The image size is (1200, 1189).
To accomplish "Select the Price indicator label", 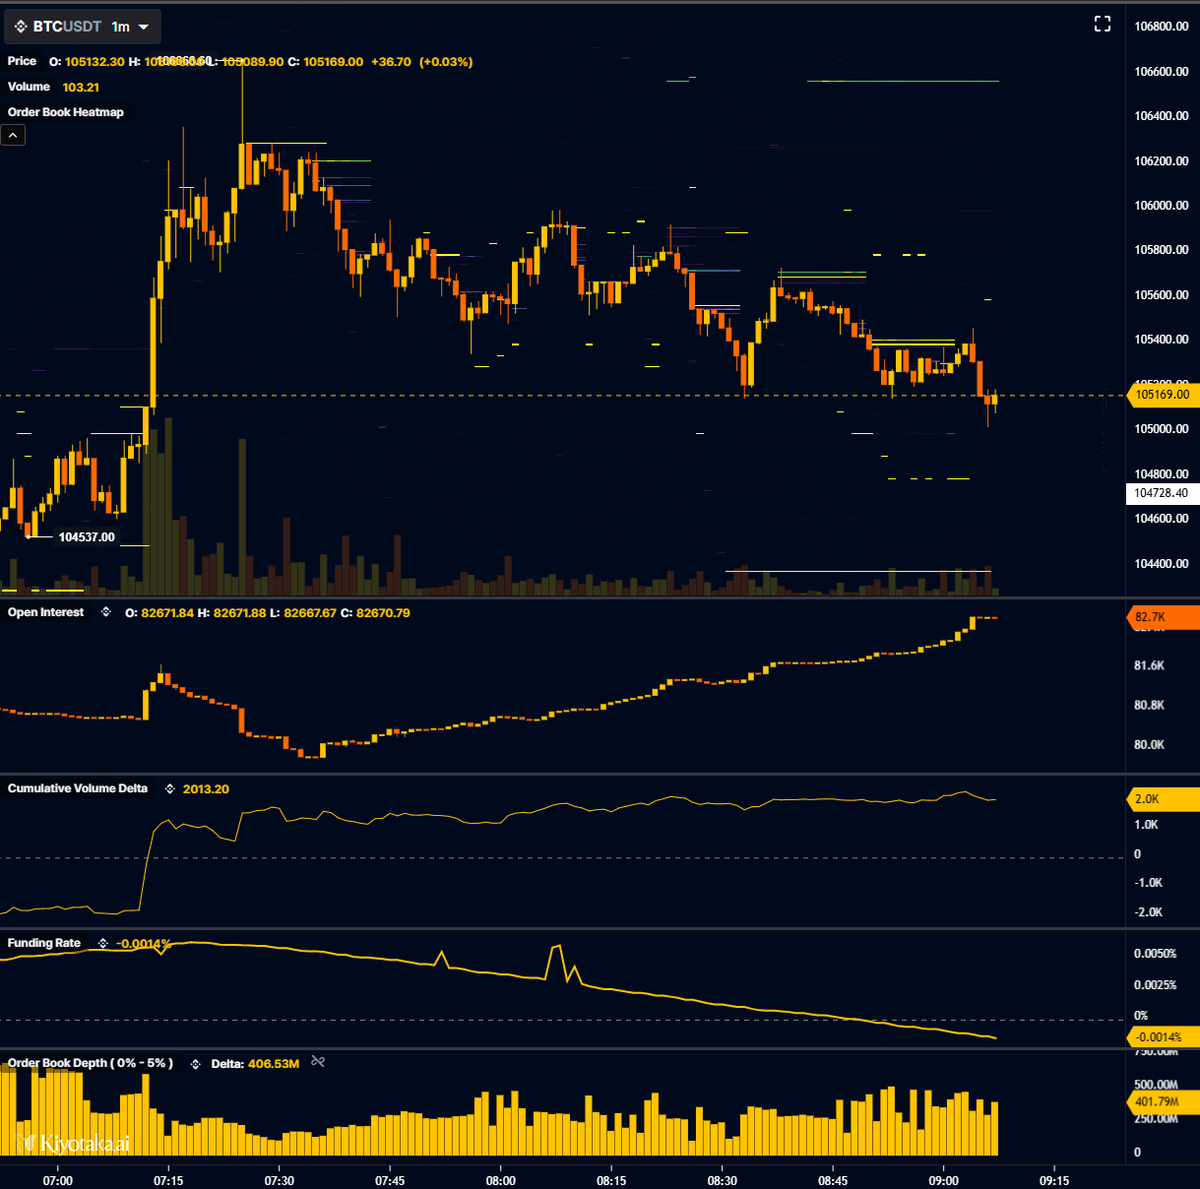I will click(x=22, y=61).
